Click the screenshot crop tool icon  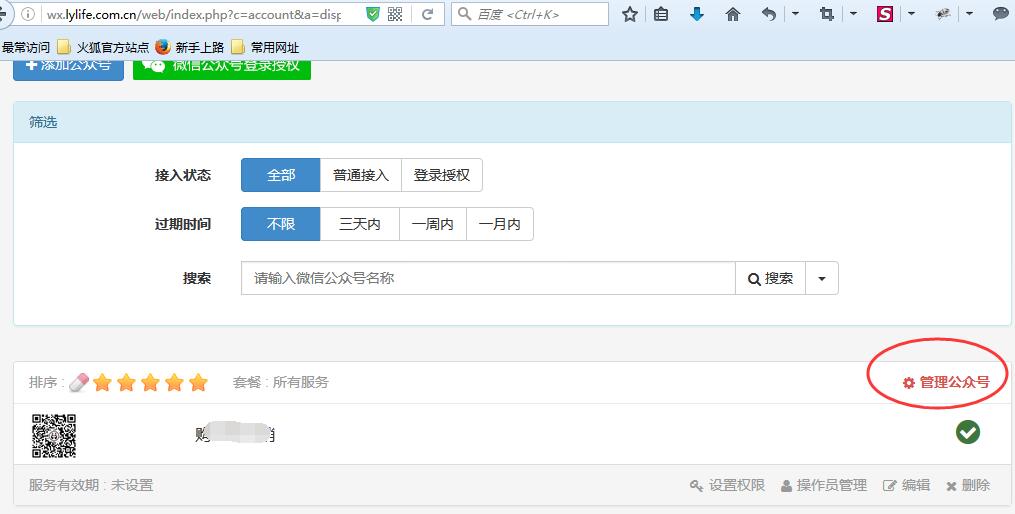click(826, 14)
